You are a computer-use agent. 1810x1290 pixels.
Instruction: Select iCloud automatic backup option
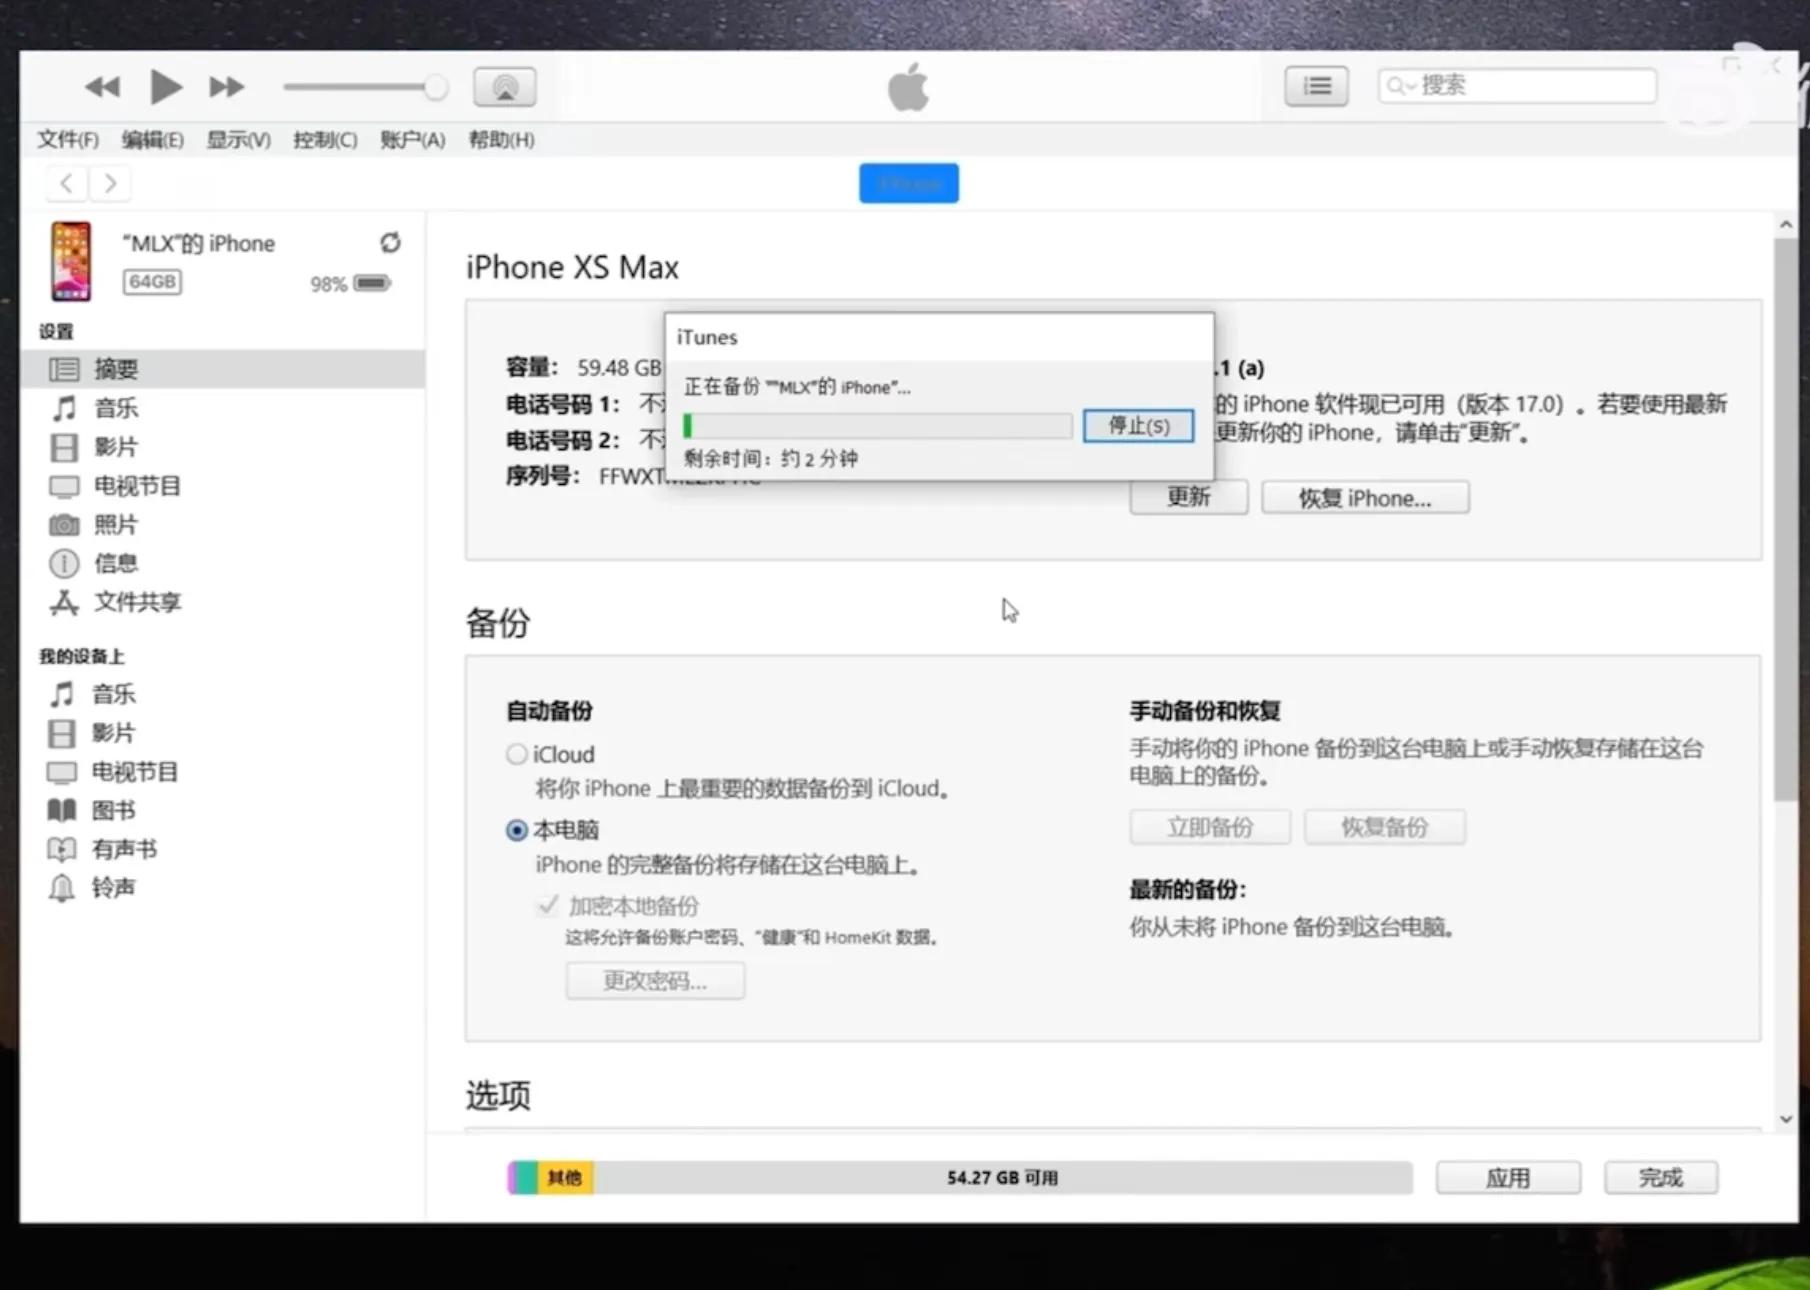tap(516, 754)
